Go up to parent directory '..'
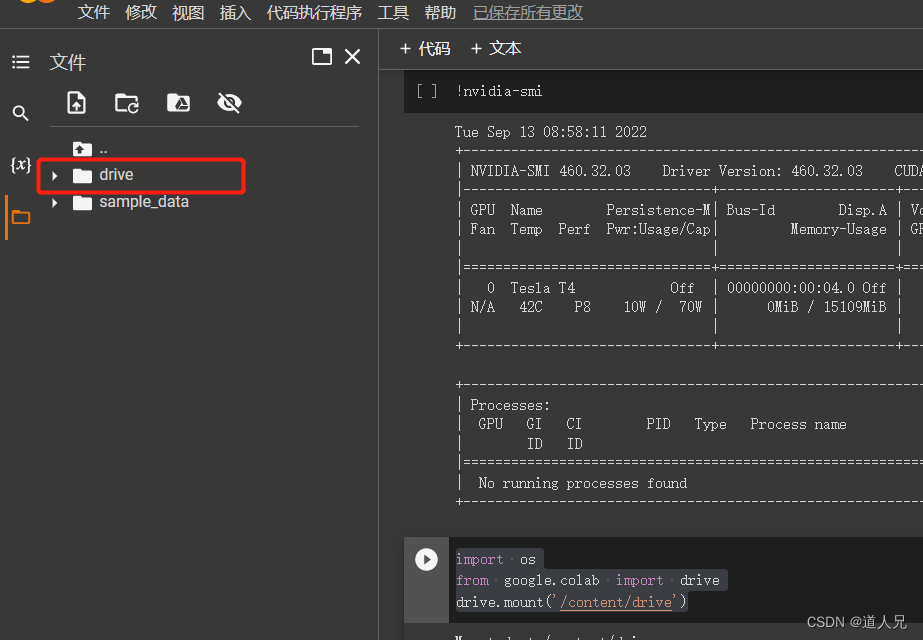Screen dimensions: 923x640 pyautogui.click(x=90, y=149)
